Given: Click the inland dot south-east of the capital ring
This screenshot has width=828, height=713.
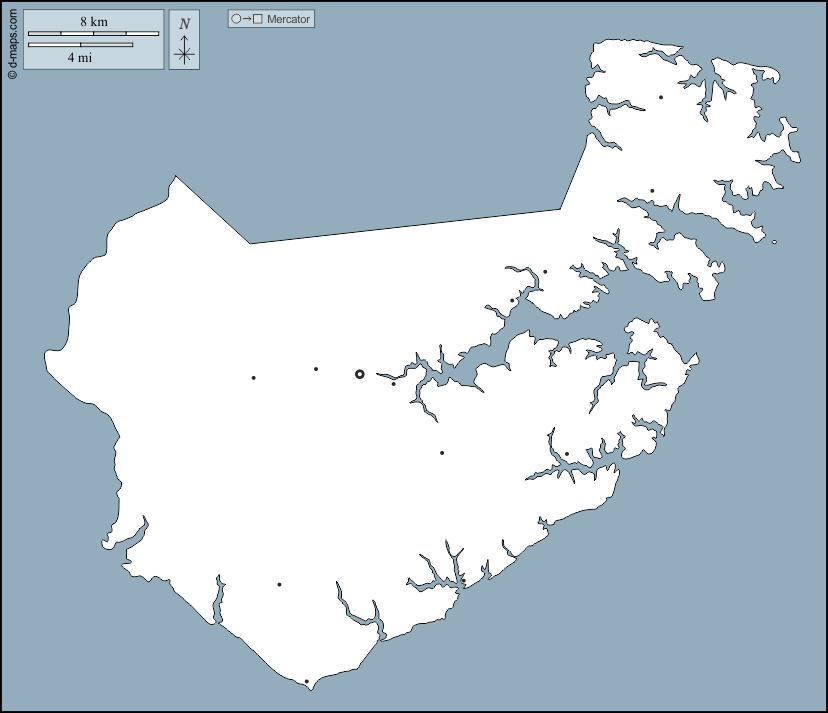Looking at the screenshot, I should [x=442, y=453].
